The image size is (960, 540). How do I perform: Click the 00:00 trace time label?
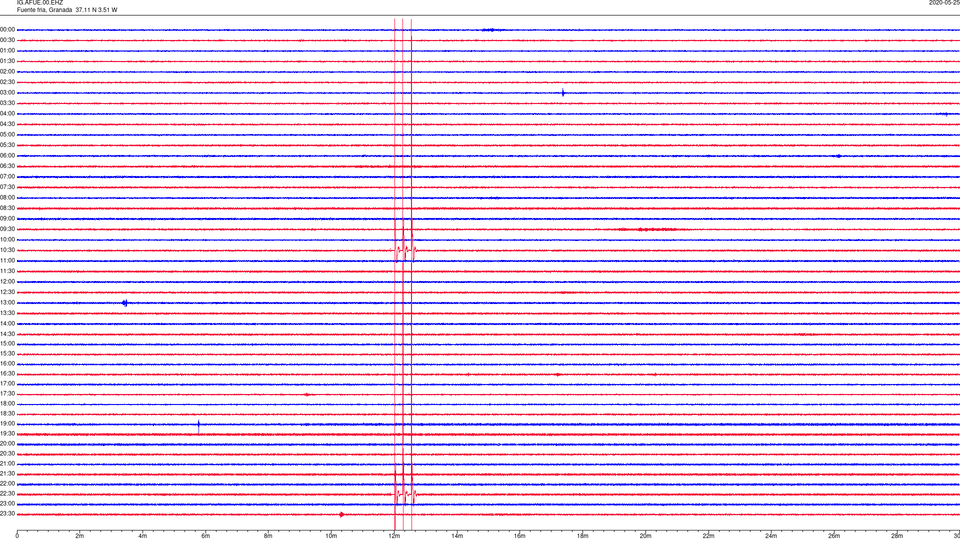[7, 29]
